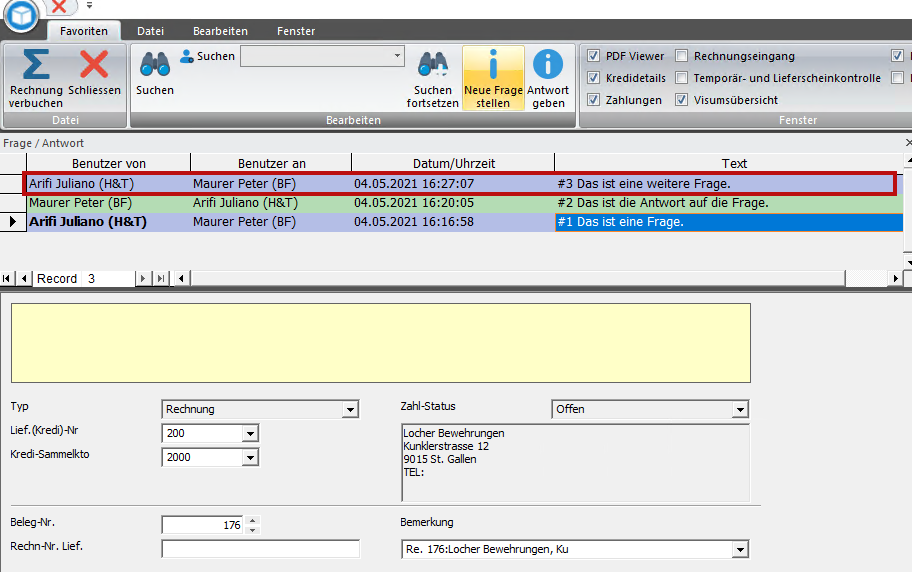The image size is (912, 572).
Task: Select cell '#1 Das ist eine Frage.'
Action: [729, 222]
